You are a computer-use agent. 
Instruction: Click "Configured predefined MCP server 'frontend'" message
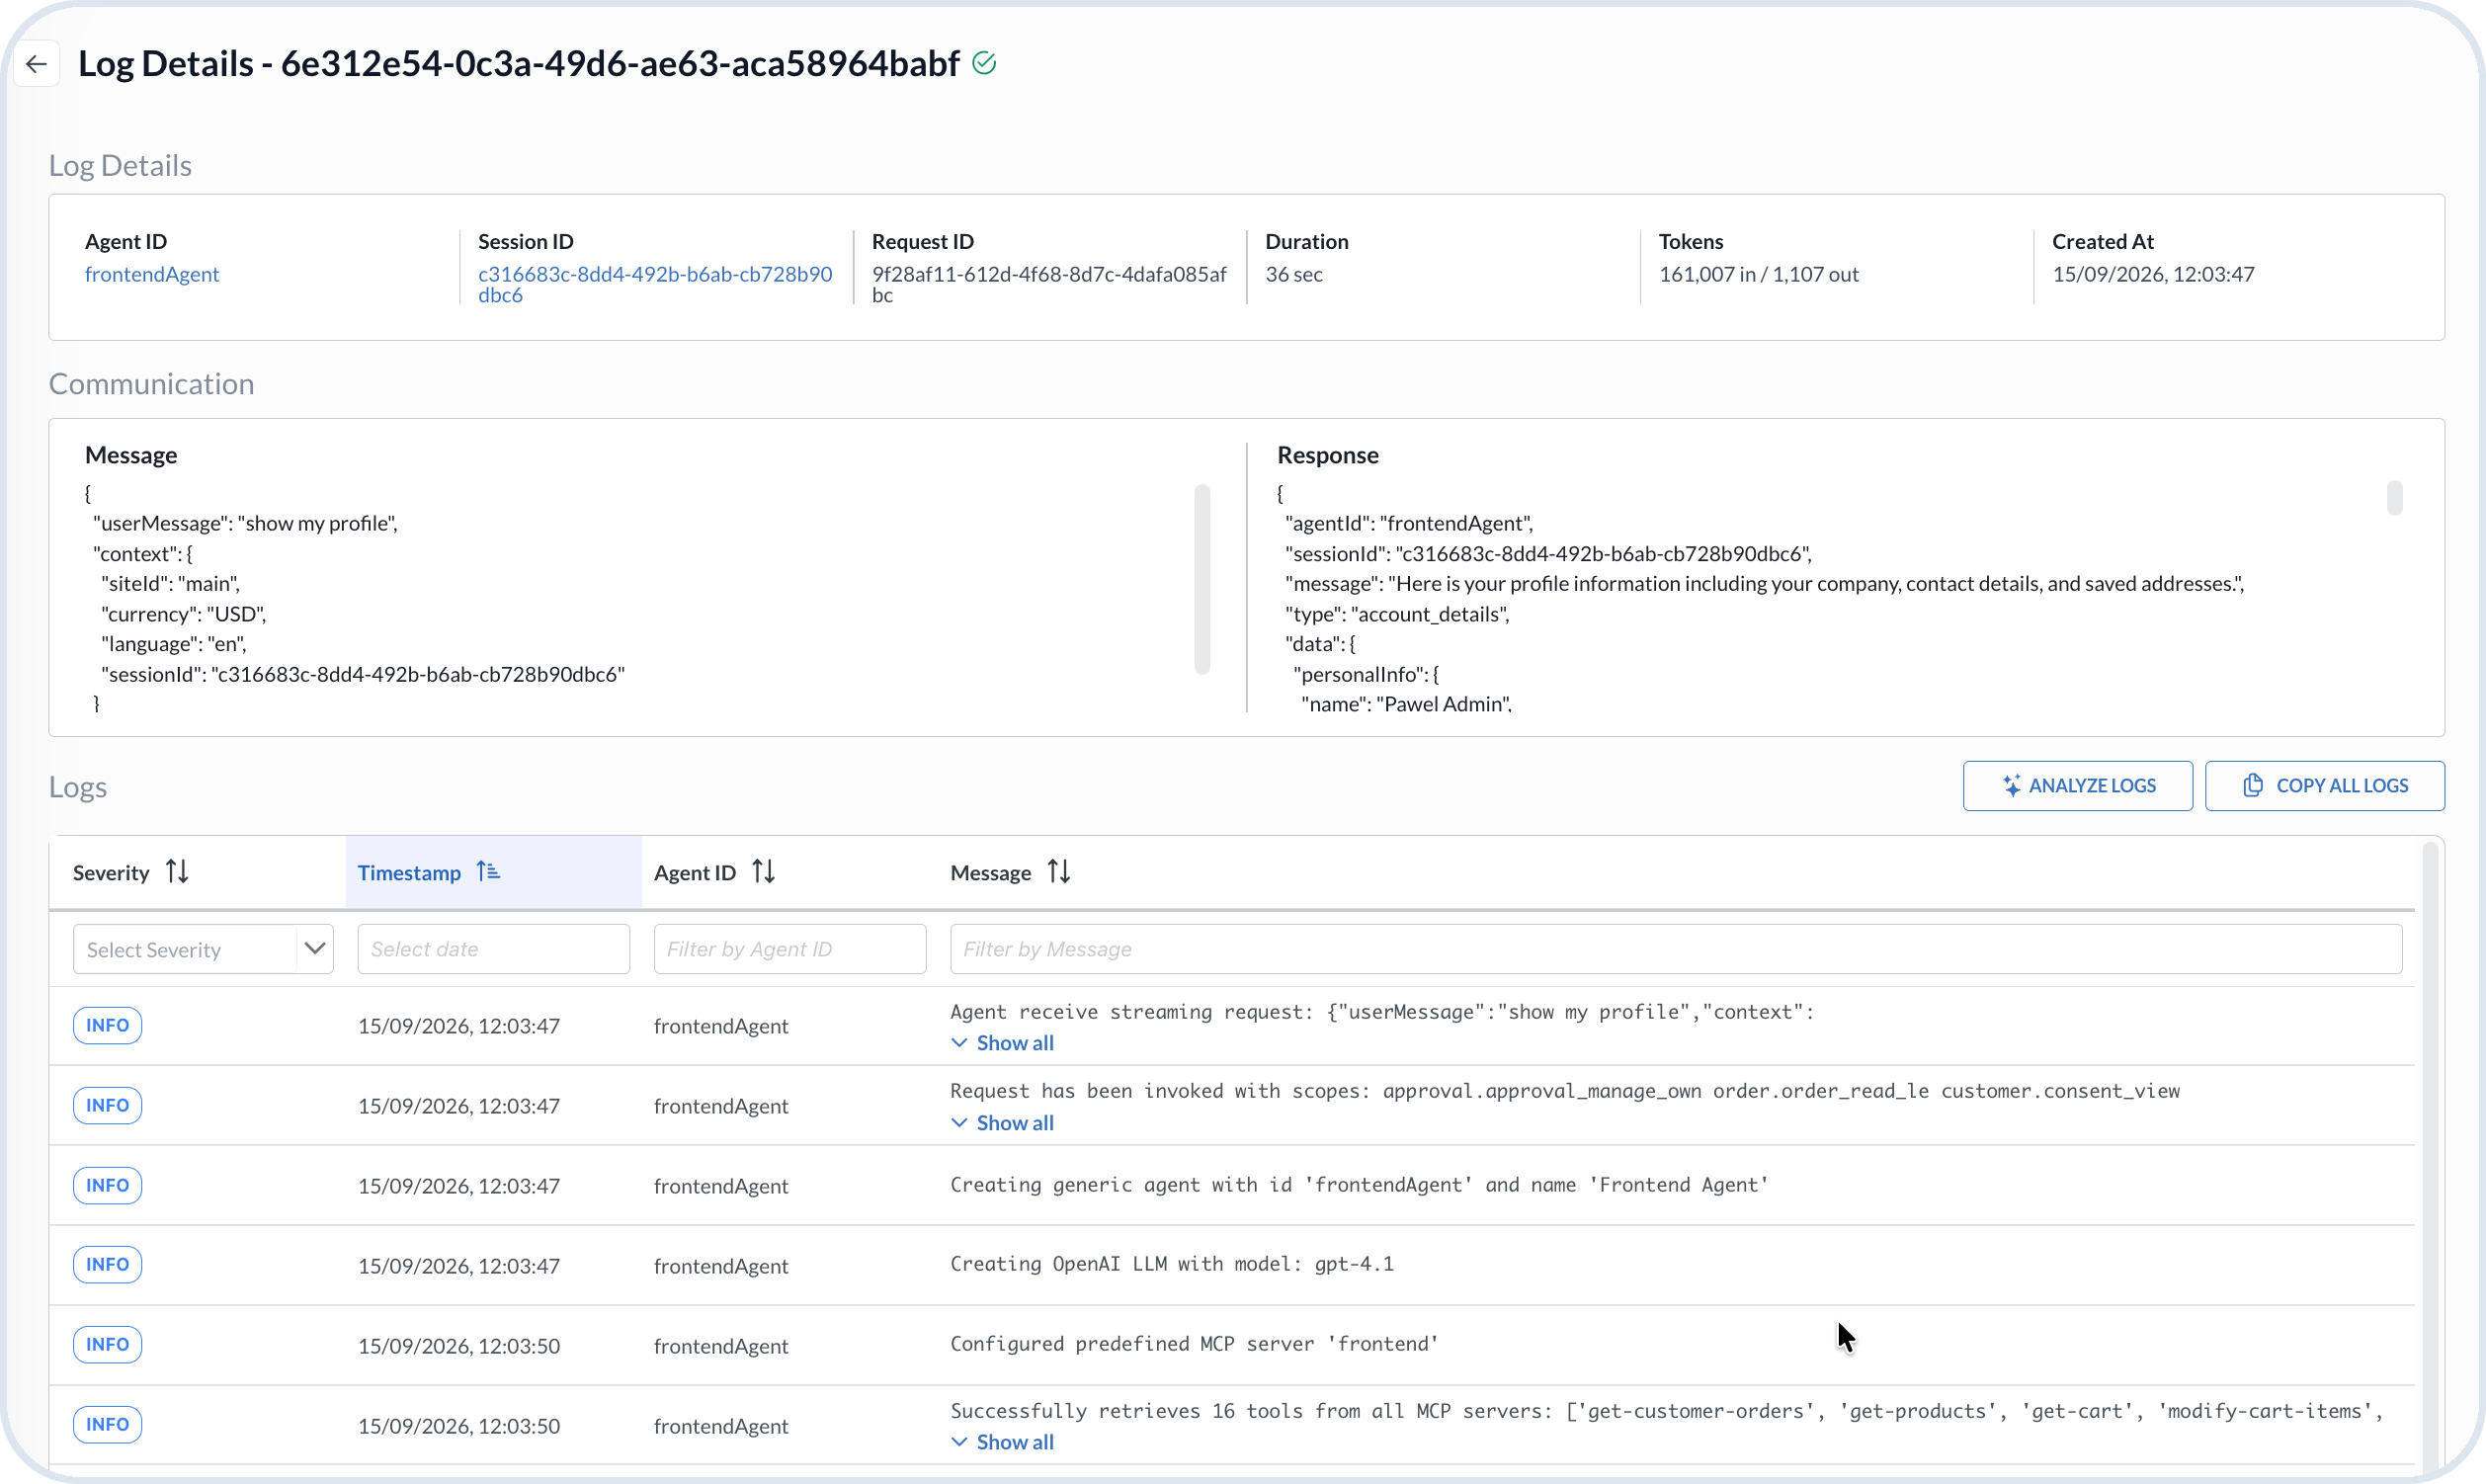tap(1195, 1344)
